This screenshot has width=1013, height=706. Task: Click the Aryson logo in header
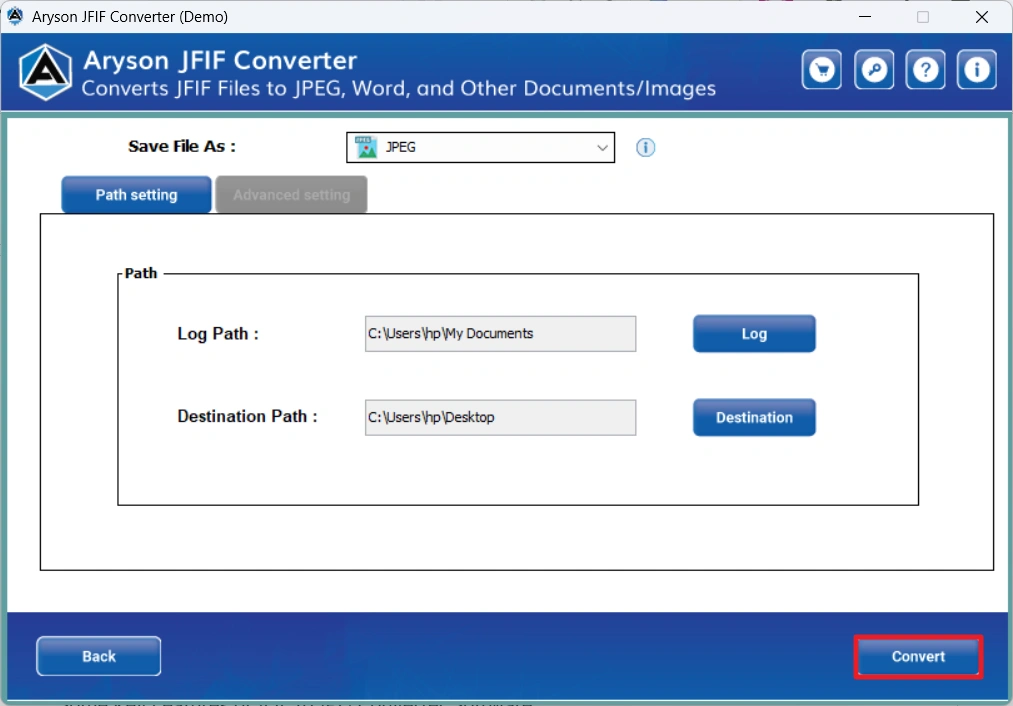pyautogui.click(x=45, y=72)
